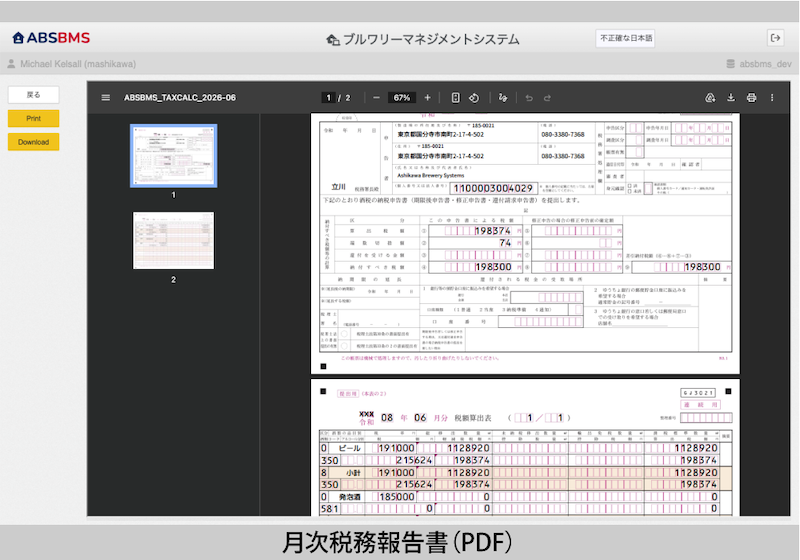
Task: Click the 立川 tax office text
Action: 338,187
